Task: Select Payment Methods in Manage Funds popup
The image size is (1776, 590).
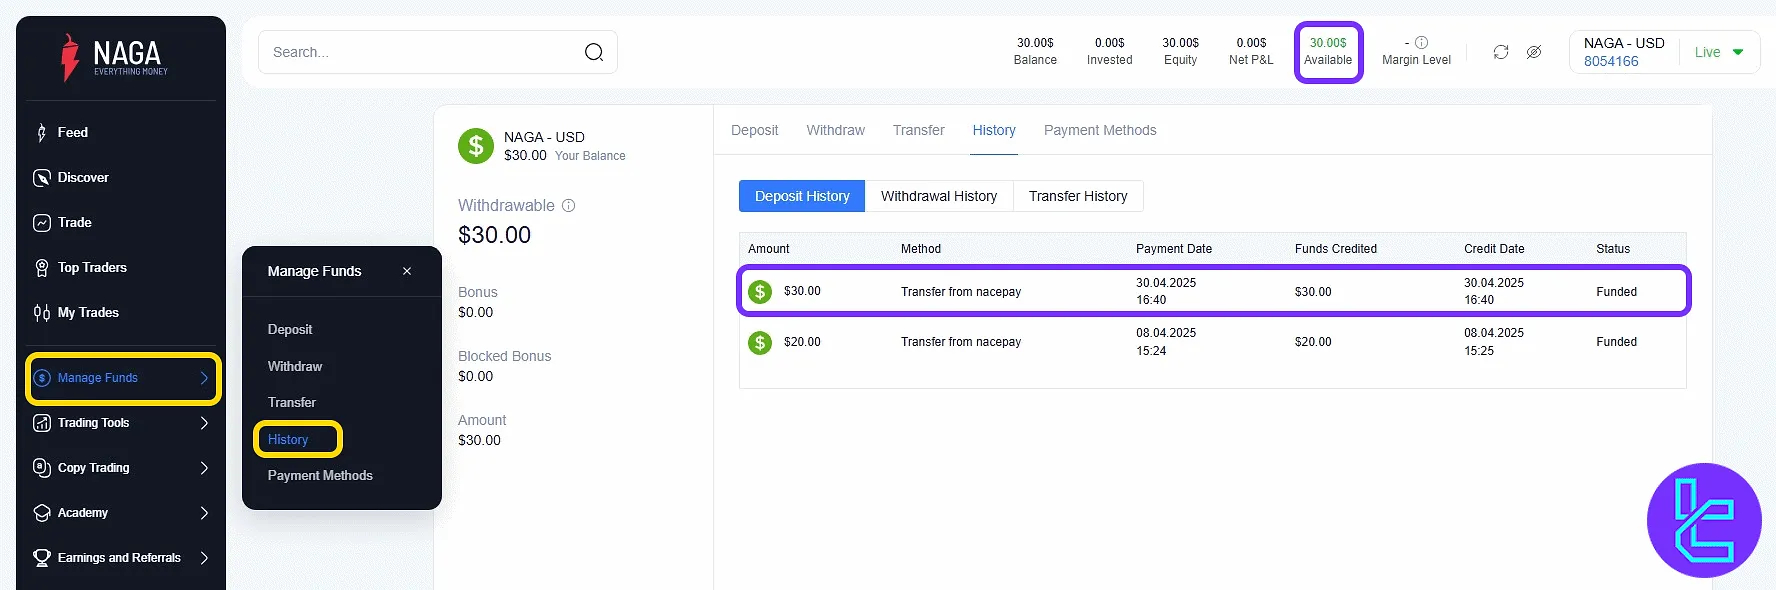Action: pyautogui.click(x=320, y=476)
